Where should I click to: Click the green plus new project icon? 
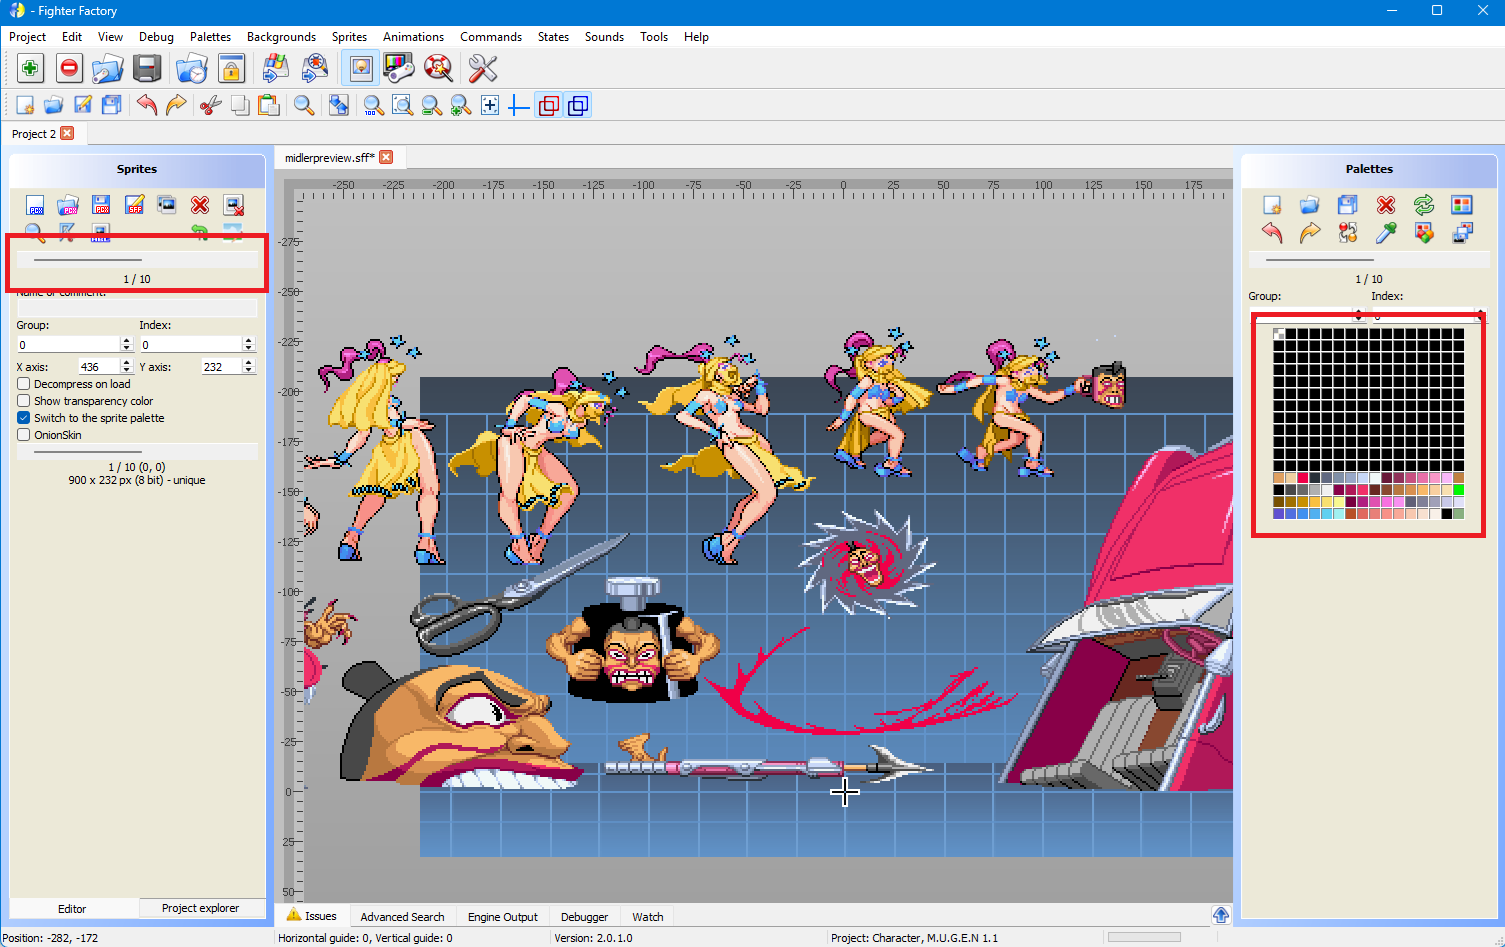pos(30,69)
